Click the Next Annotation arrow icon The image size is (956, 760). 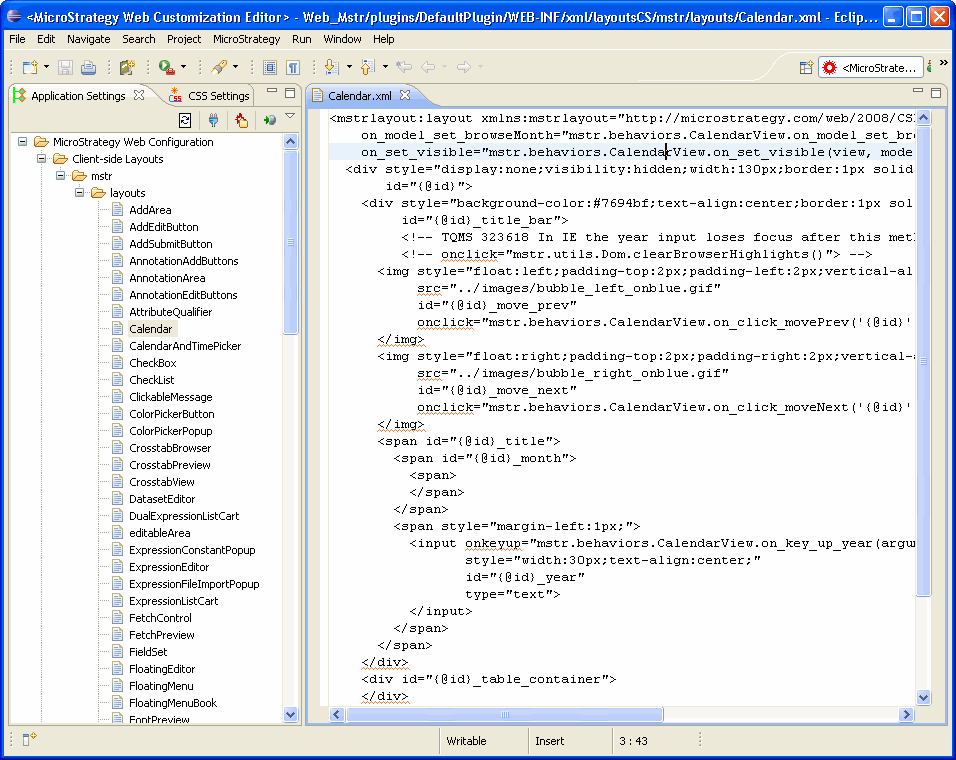[x=331, y=67]
